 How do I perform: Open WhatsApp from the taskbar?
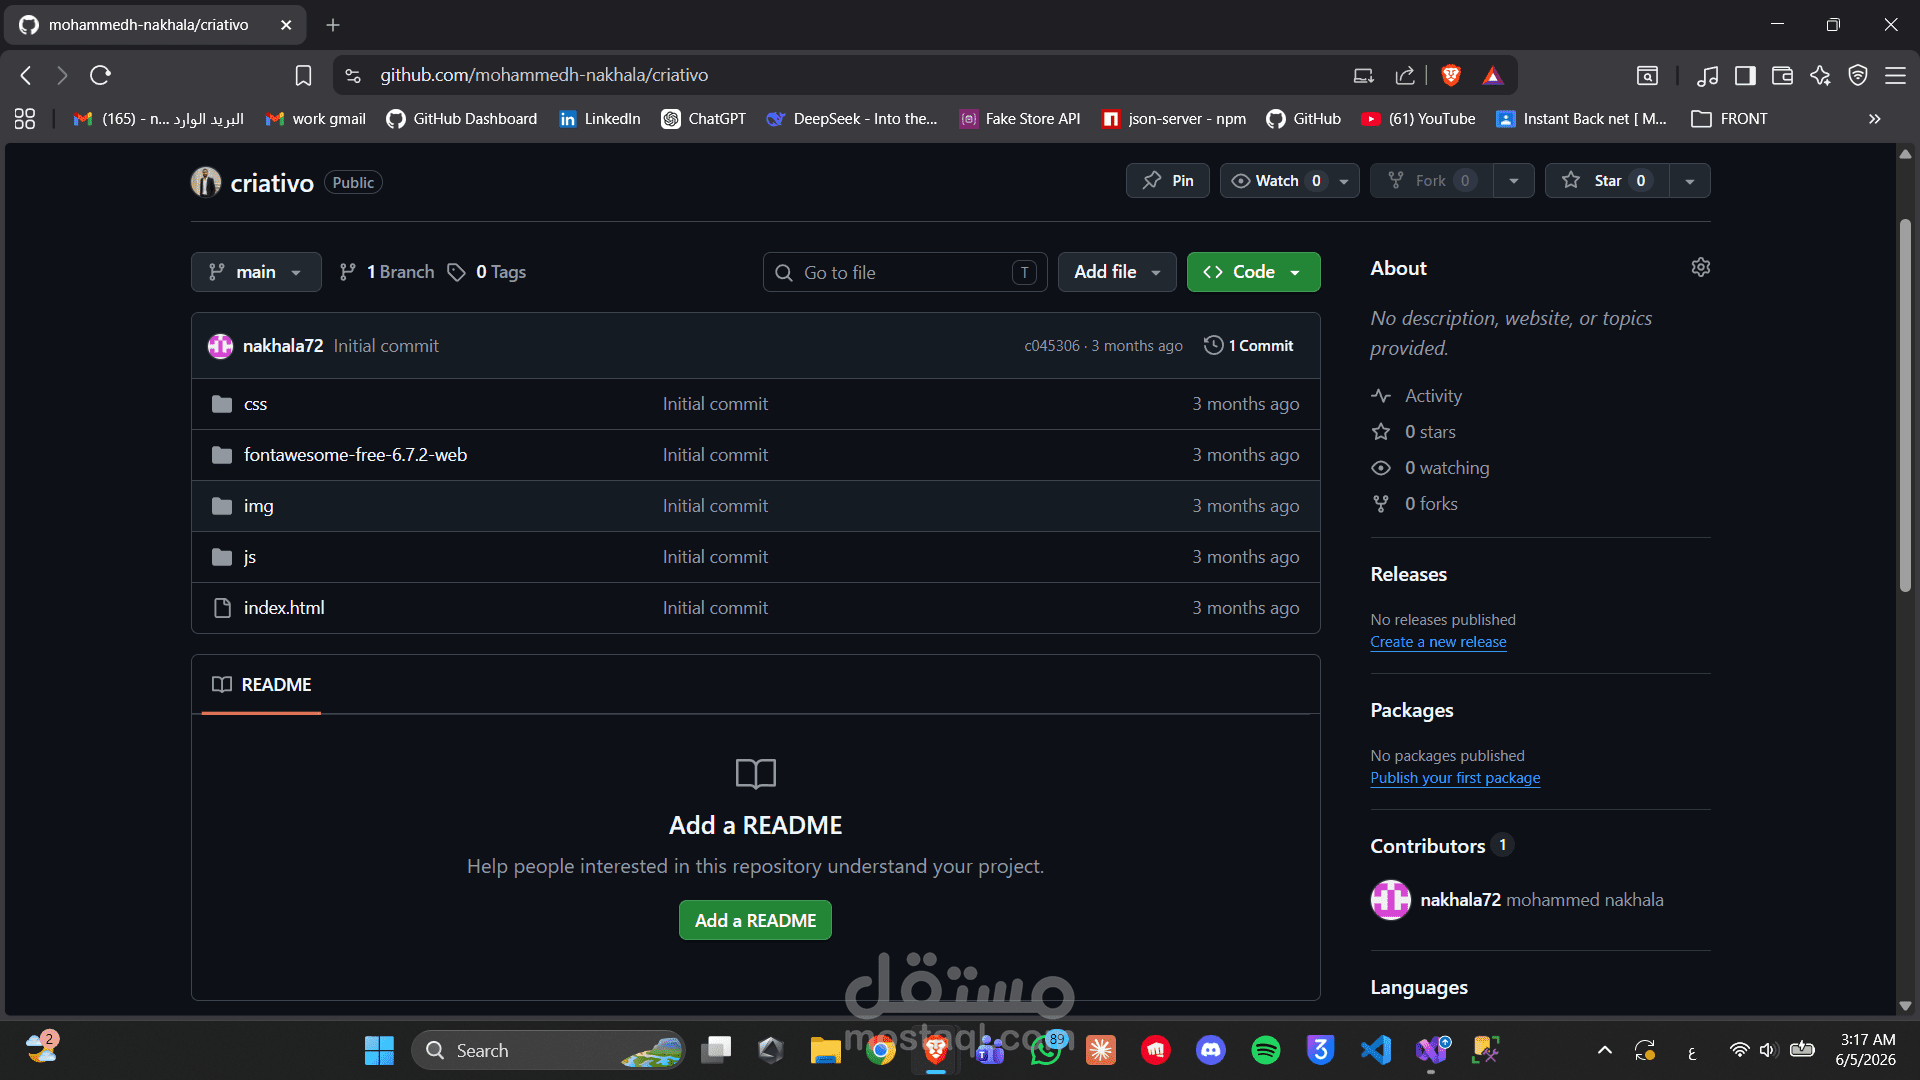pos(1046,1050)
